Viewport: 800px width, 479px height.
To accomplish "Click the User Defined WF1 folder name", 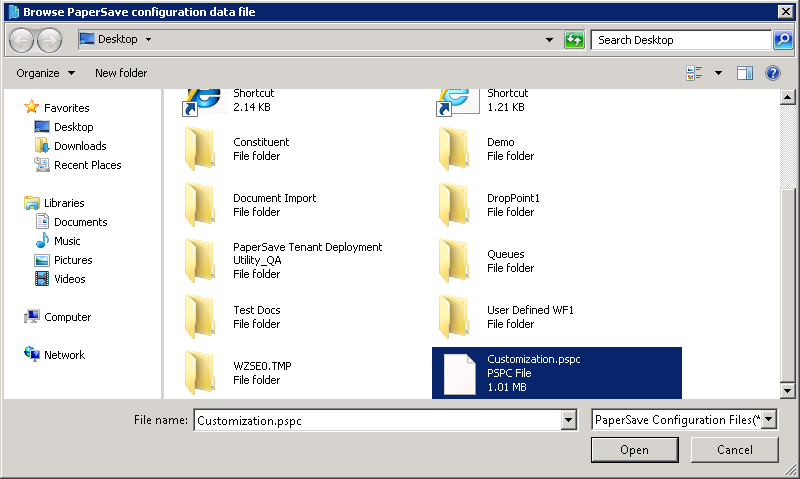I will (530, 310).
